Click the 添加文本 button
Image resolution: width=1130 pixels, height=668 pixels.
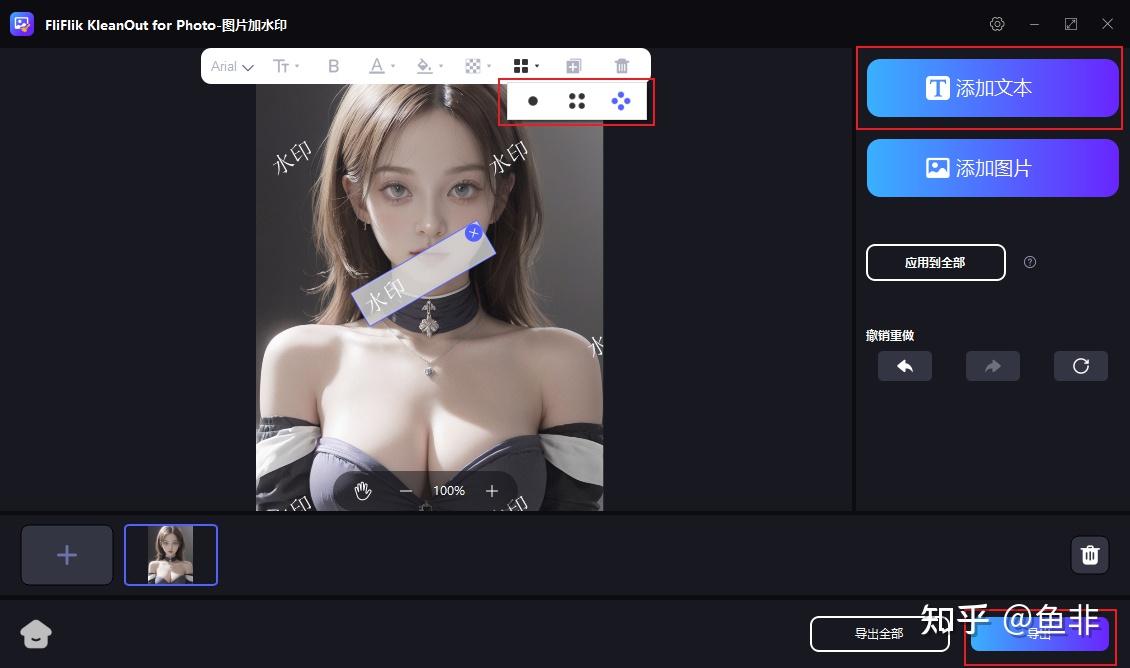992,88
